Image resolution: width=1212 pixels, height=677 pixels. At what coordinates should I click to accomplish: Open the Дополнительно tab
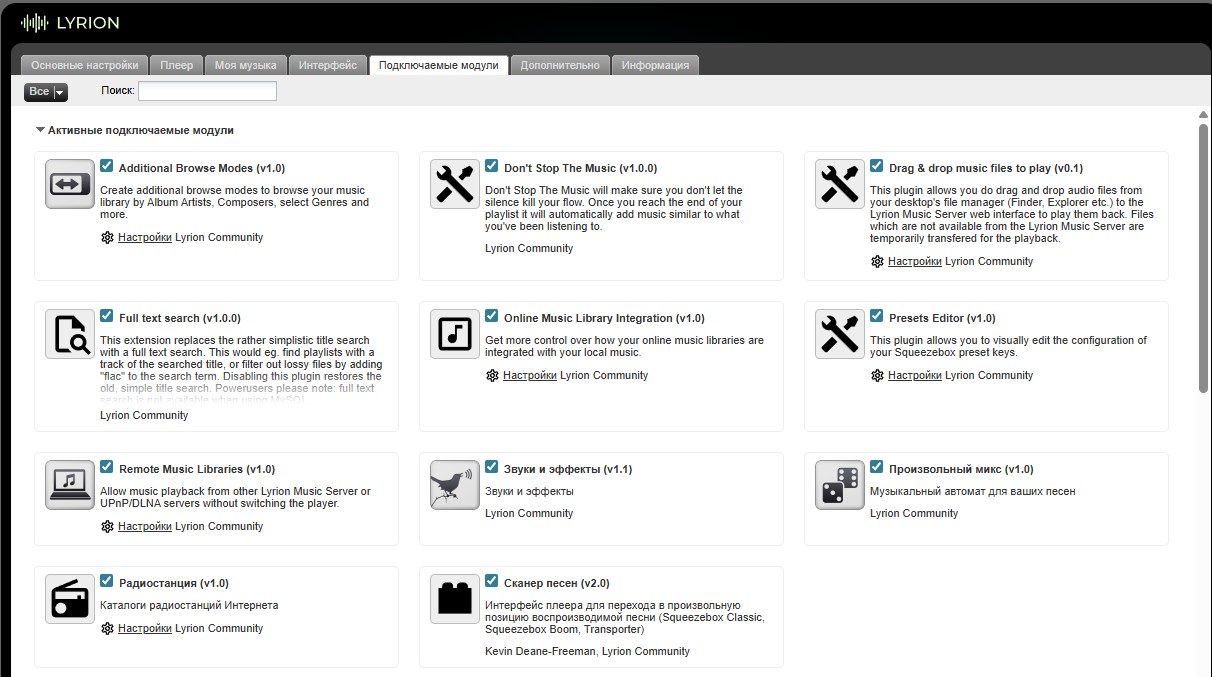click(x=560, y=65)
